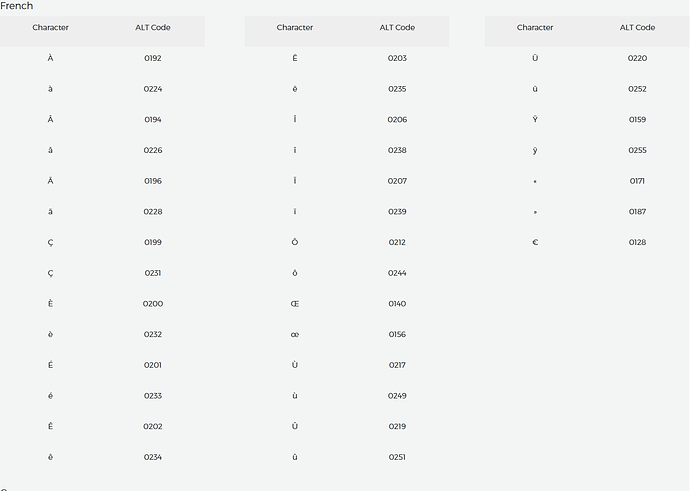Select the Ÿ character cell
Viewport: 690px width, 491px height.
click(x=535, y=120)
